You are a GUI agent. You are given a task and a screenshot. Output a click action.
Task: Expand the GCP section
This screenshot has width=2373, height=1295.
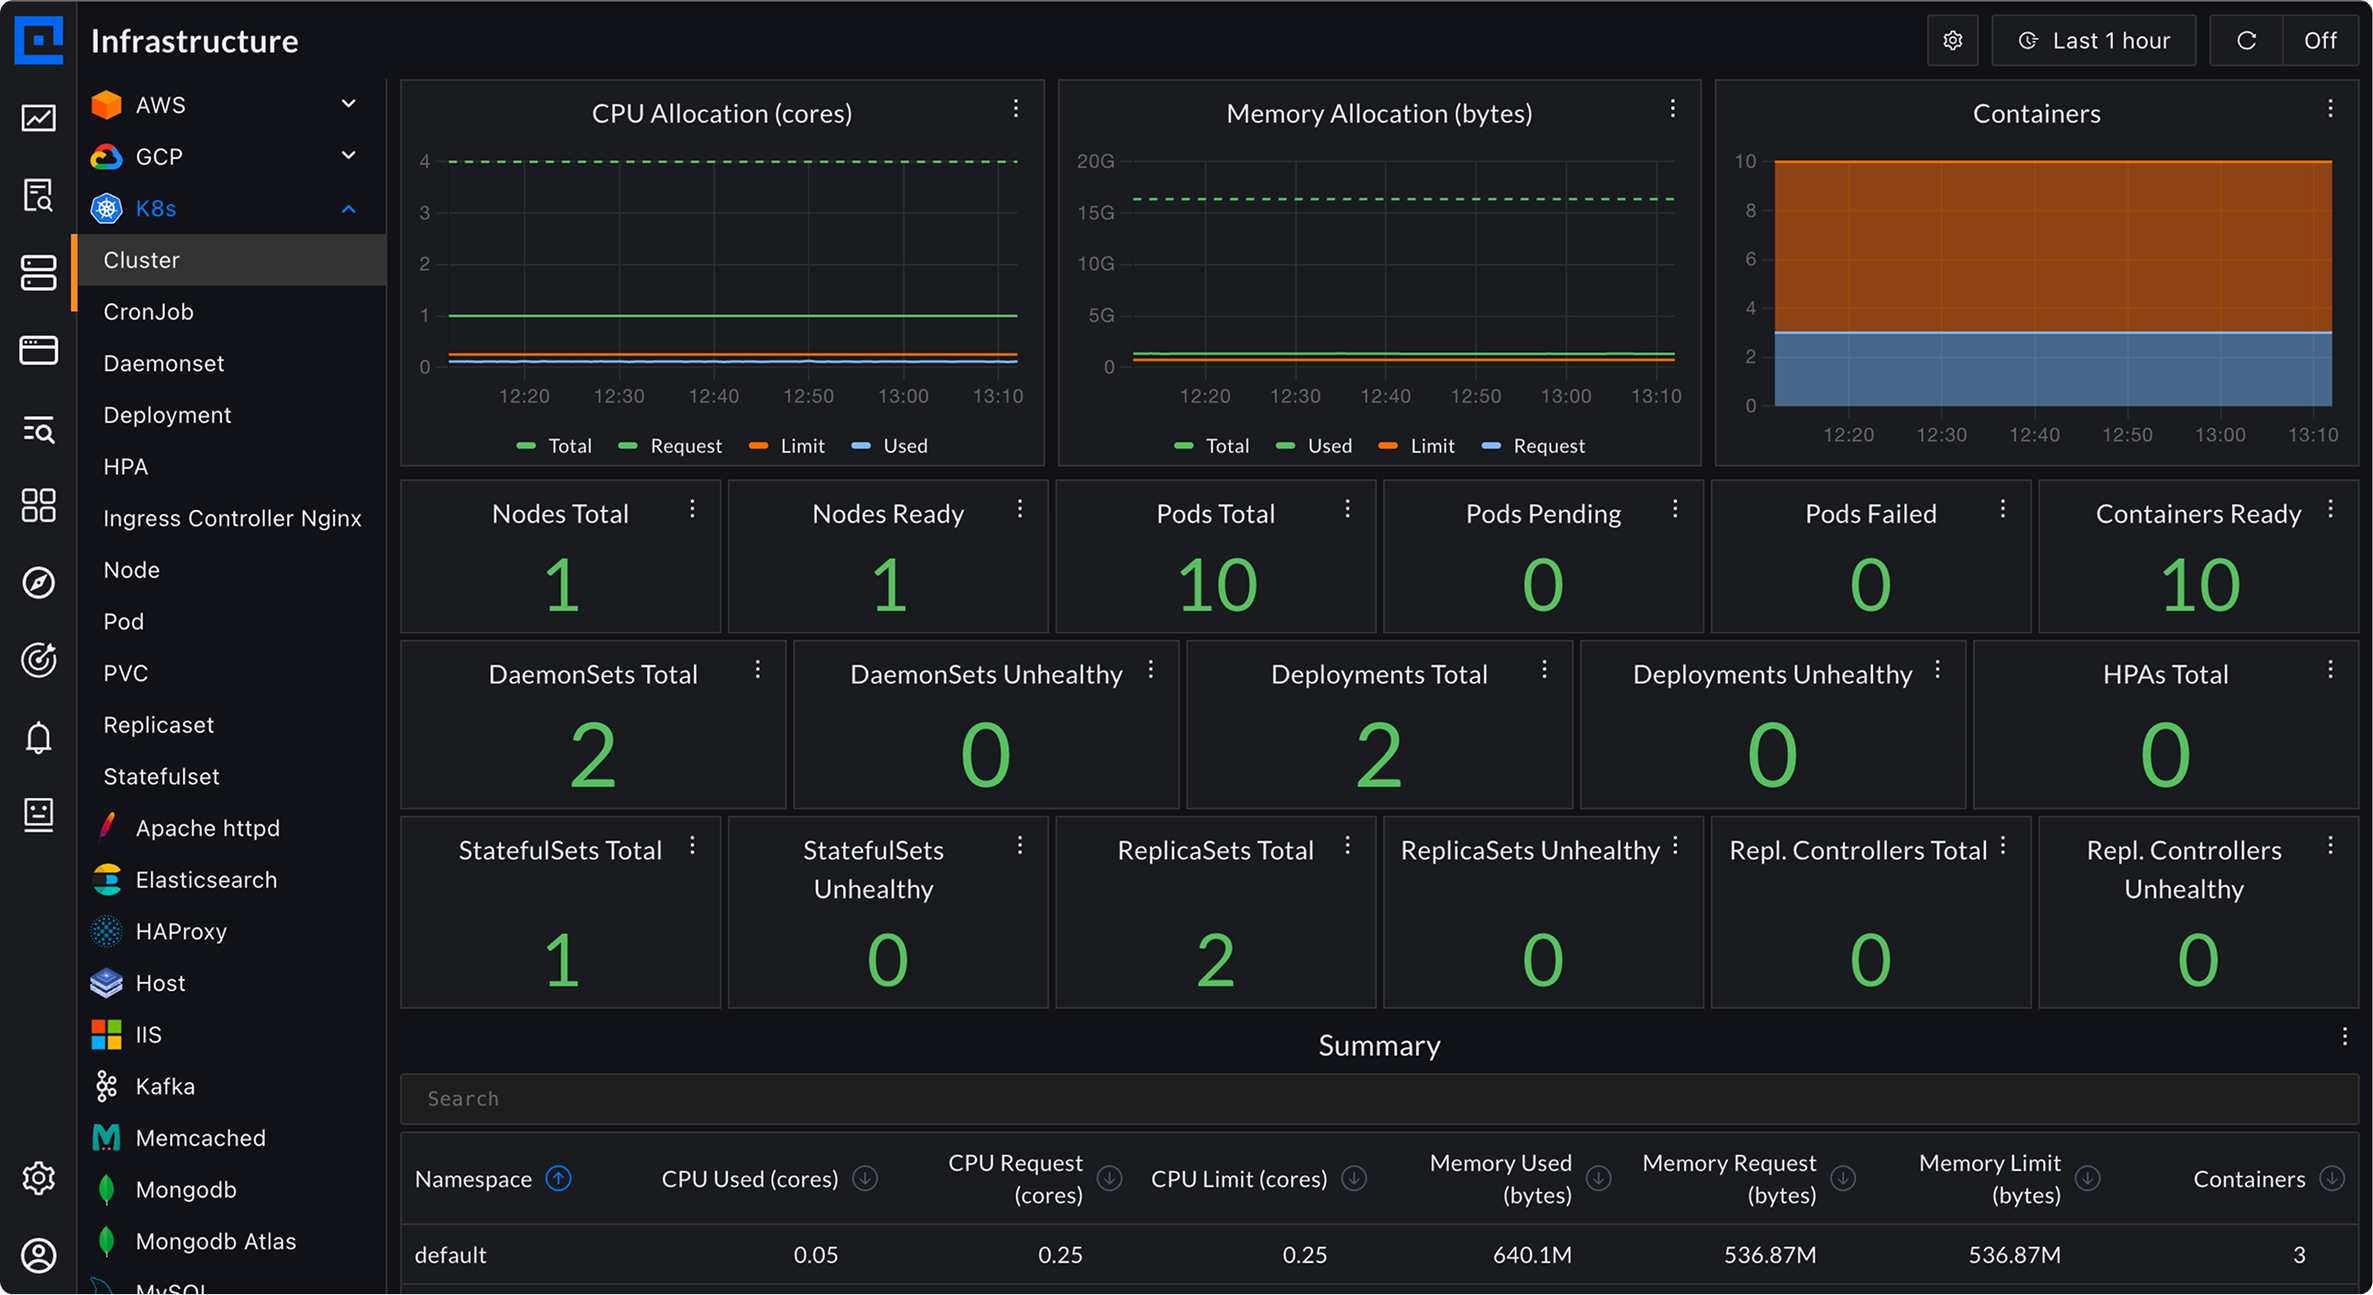(349, 156)
